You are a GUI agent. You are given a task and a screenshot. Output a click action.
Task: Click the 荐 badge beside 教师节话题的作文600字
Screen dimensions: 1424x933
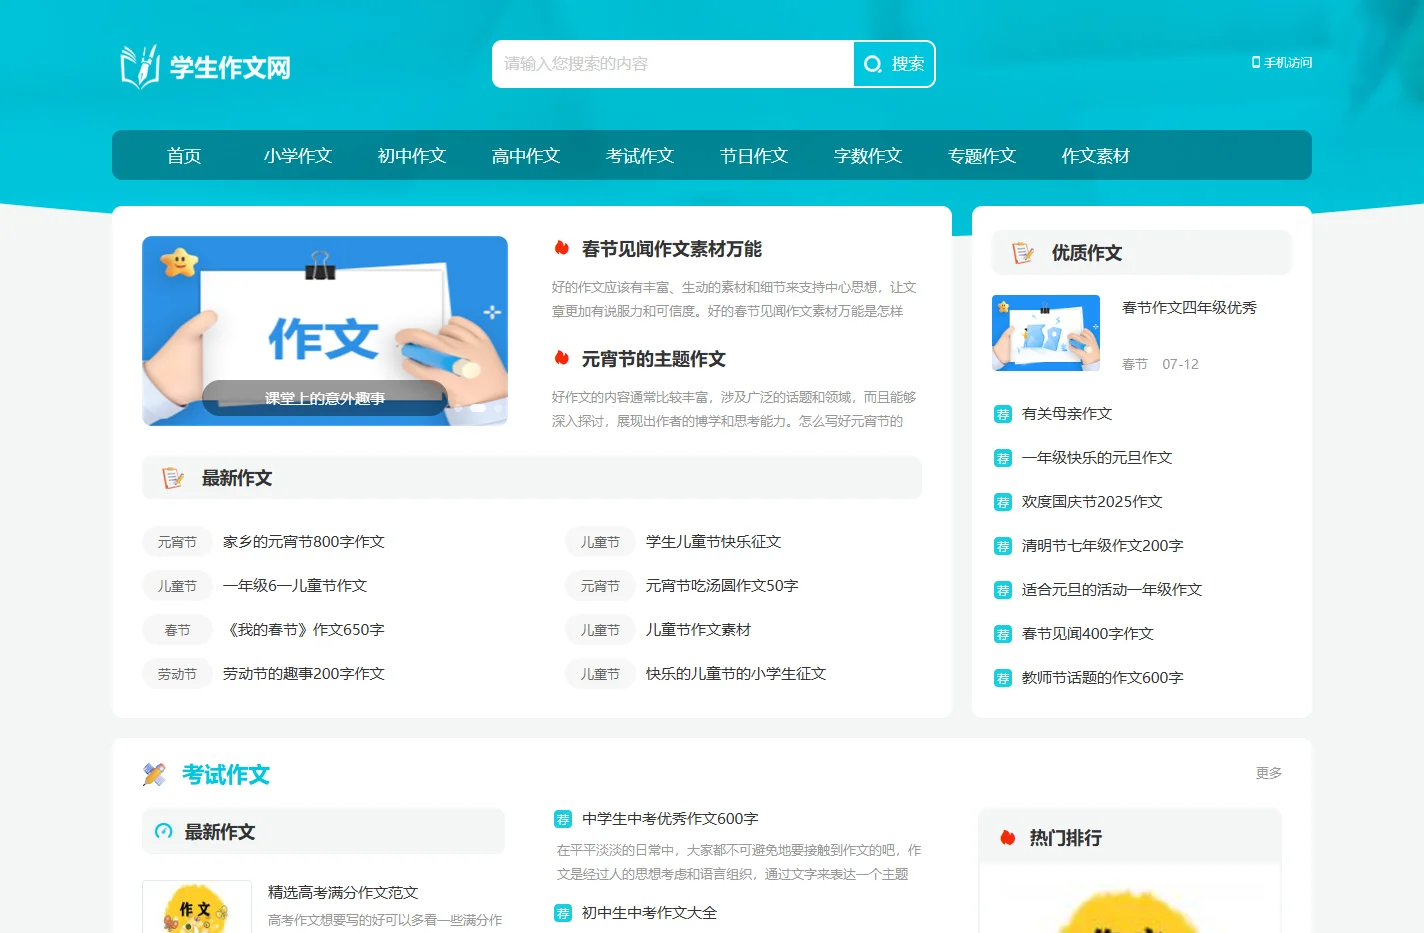pyautogui.click(x=1003, y=678)
